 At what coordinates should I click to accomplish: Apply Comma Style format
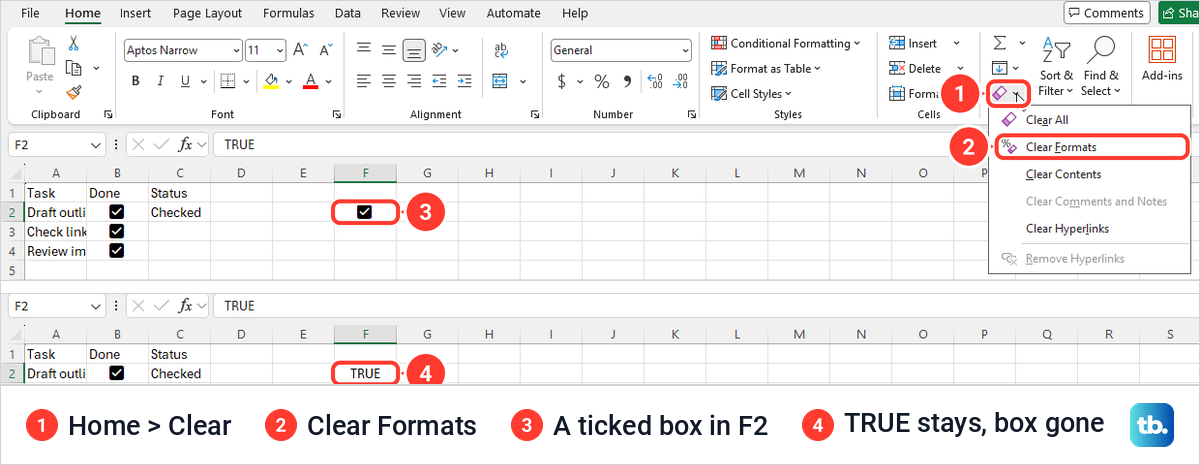(629, 81)
